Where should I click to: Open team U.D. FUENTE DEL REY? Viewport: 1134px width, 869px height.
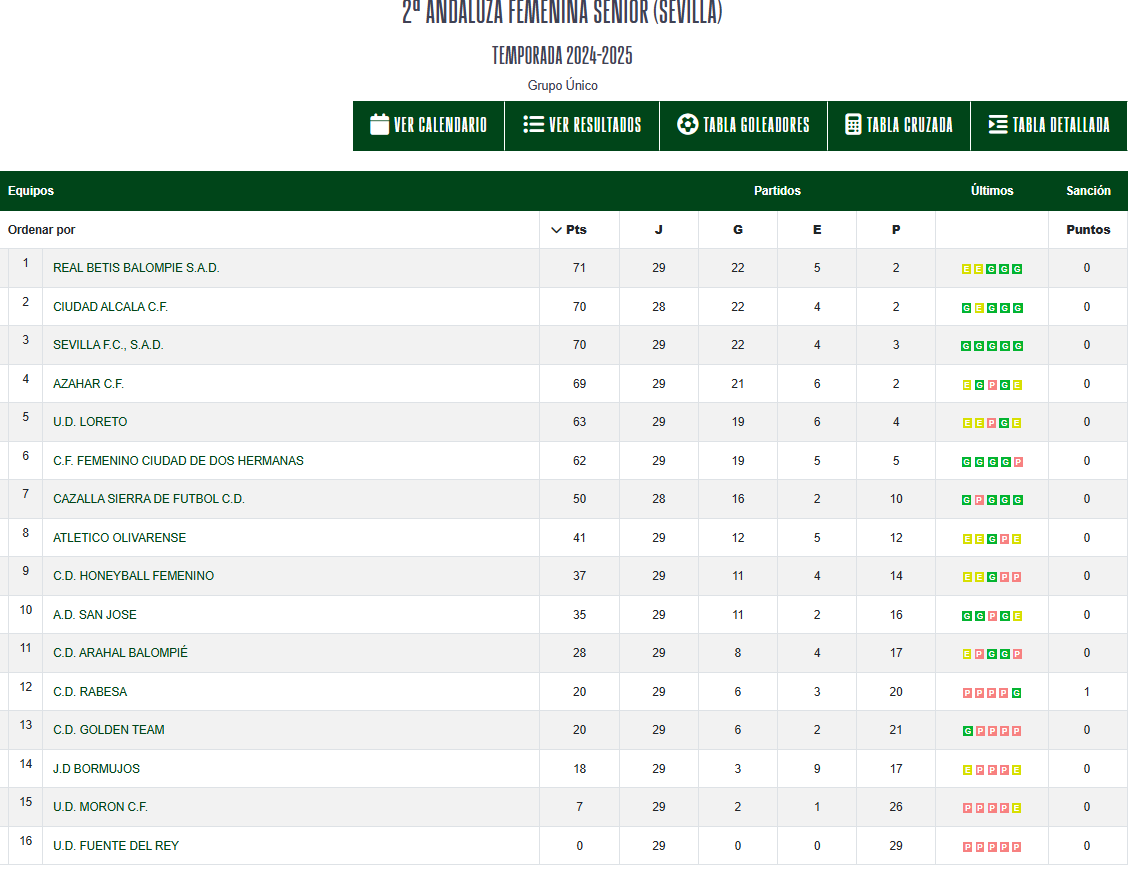(x=116, y=847)
